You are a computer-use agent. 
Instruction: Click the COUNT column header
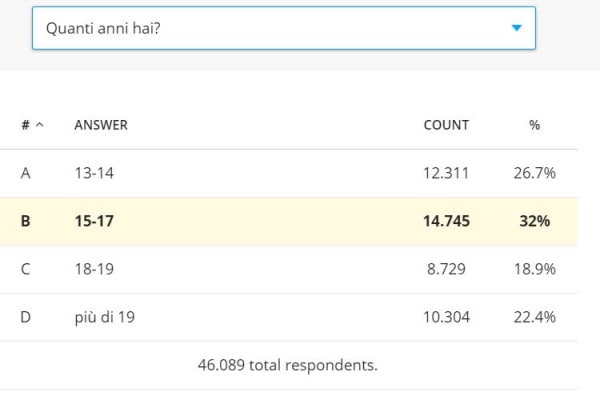coord(446,125)
